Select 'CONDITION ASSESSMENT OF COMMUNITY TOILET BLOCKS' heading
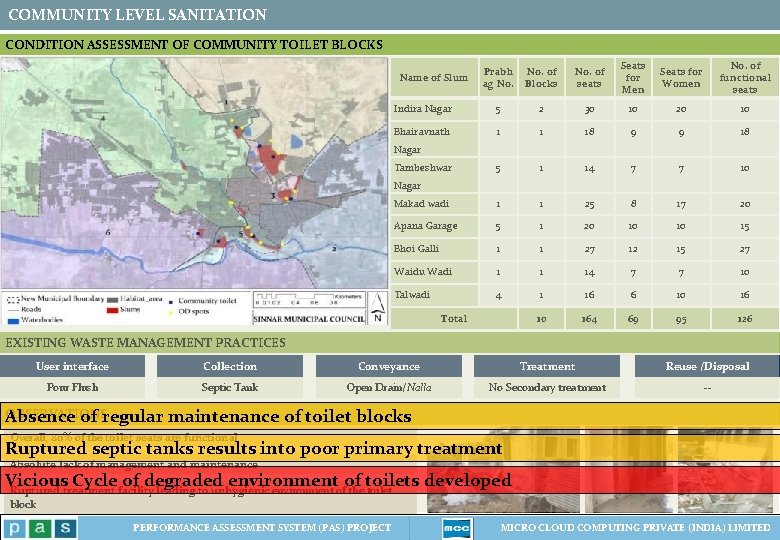 (194, 44)
